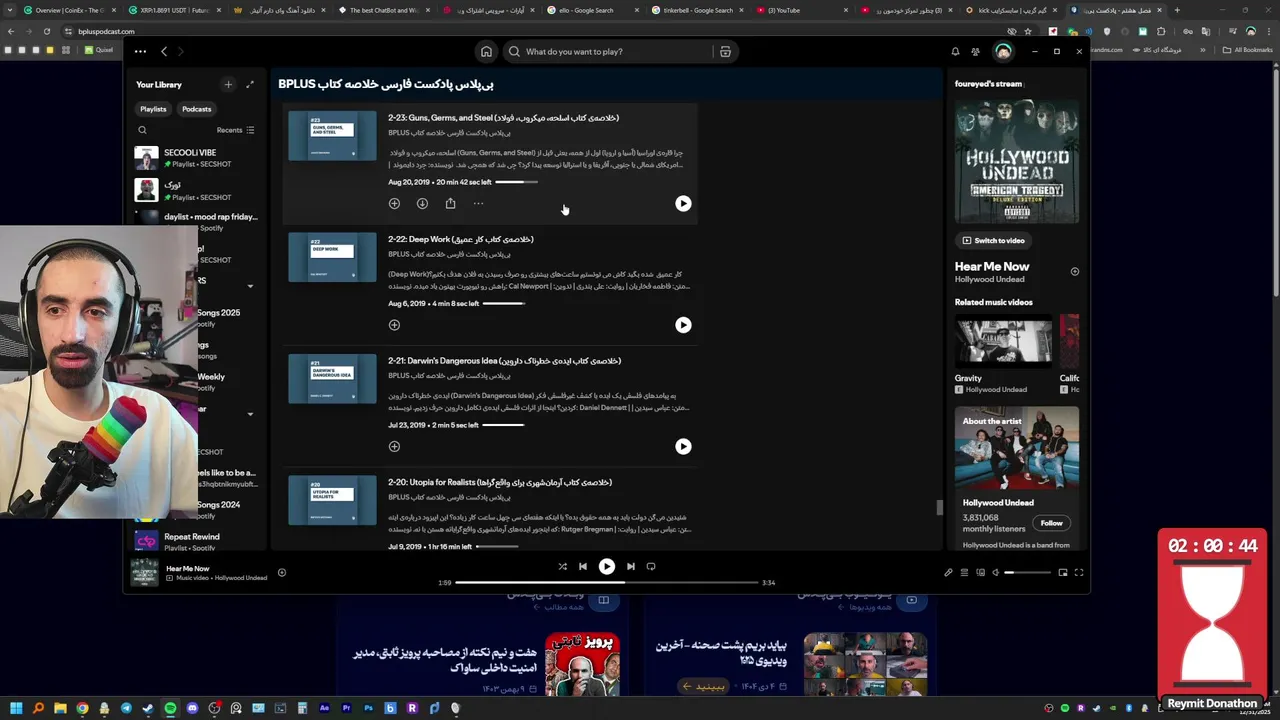1280x720 pixels.
Task: Open the play queue icon
Action: tap(964, 572)
